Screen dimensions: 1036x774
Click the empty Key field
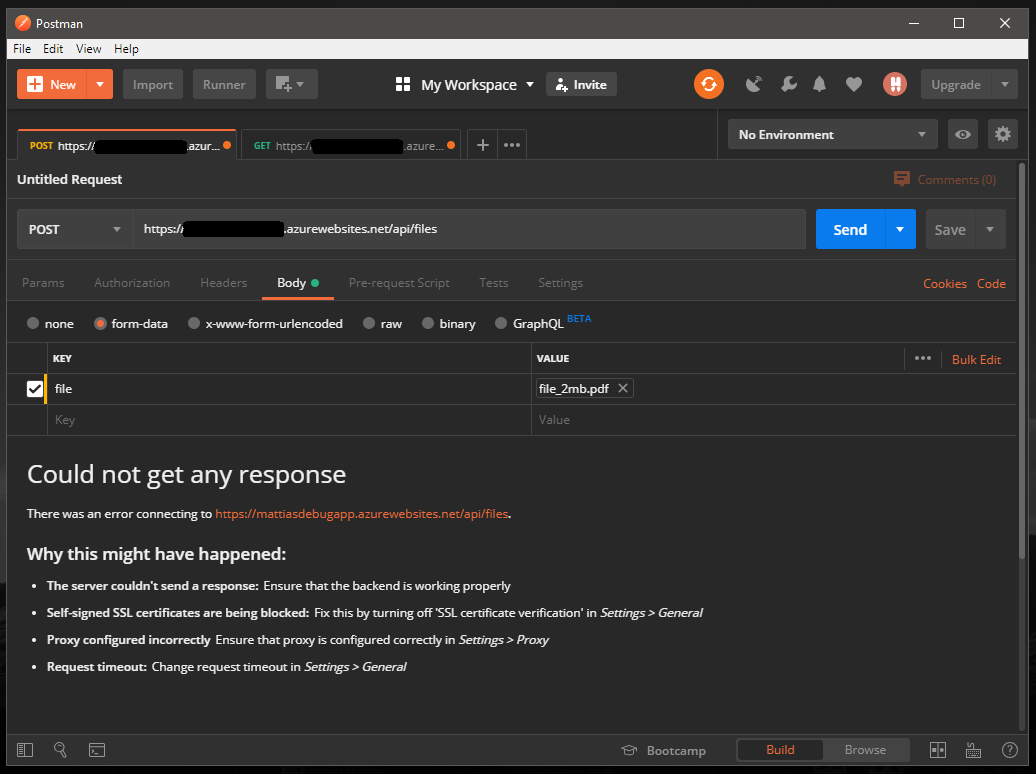click(289, 420)
